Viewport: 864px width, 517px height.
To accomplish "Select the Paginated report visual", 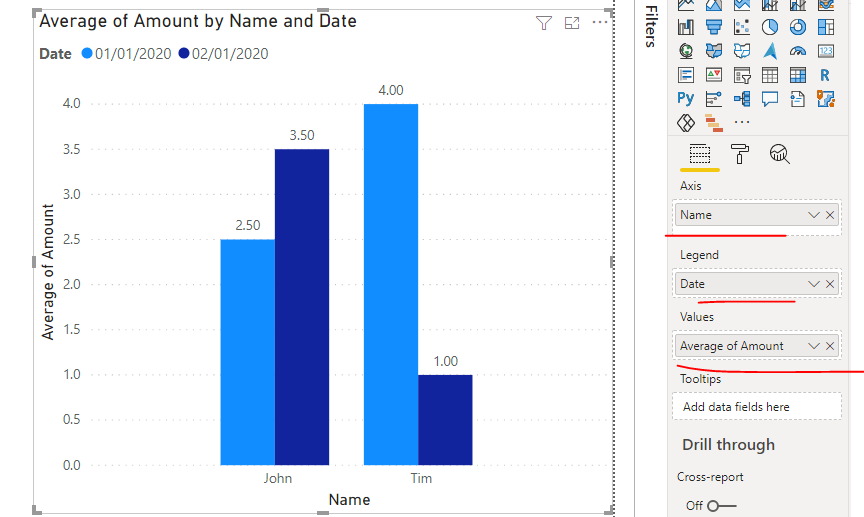I will point(798,99).
